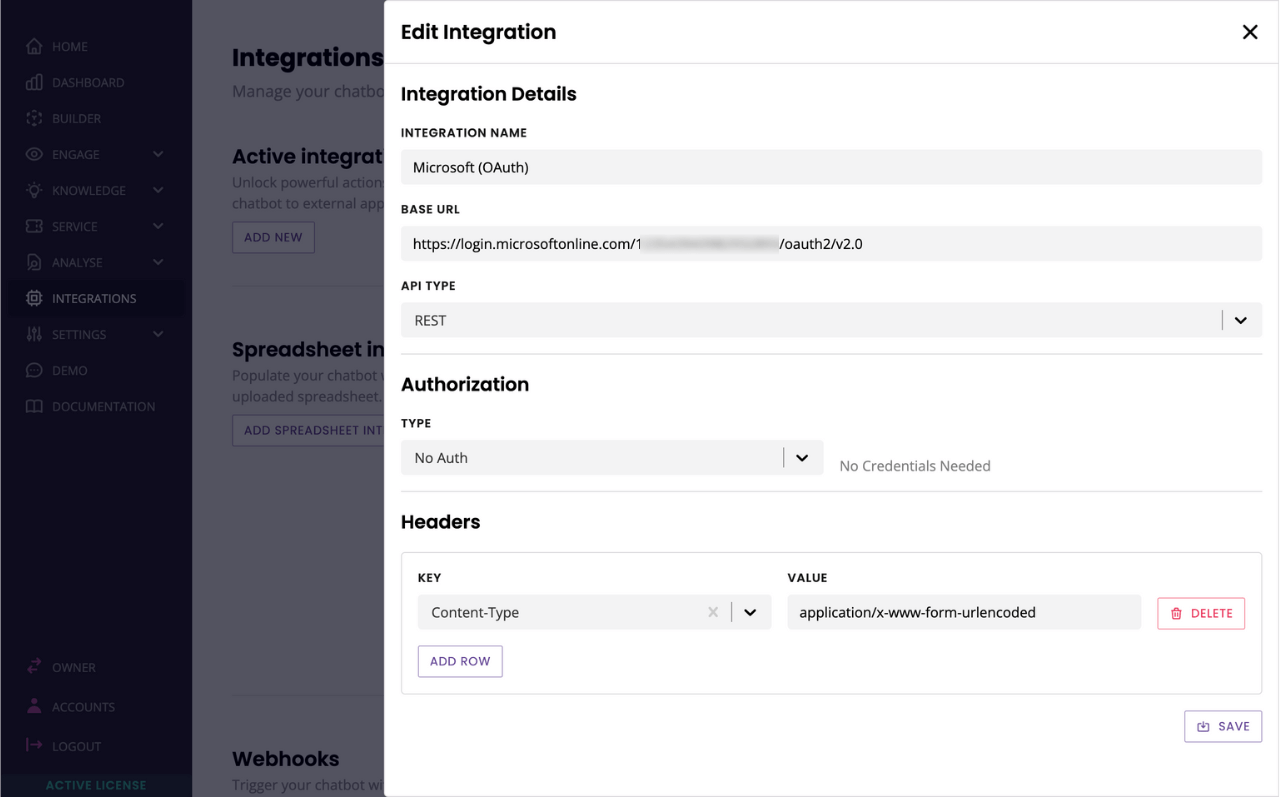Open the header Key dropdown for Content-Type
The image size is (1280, 797).
point(750,612)
